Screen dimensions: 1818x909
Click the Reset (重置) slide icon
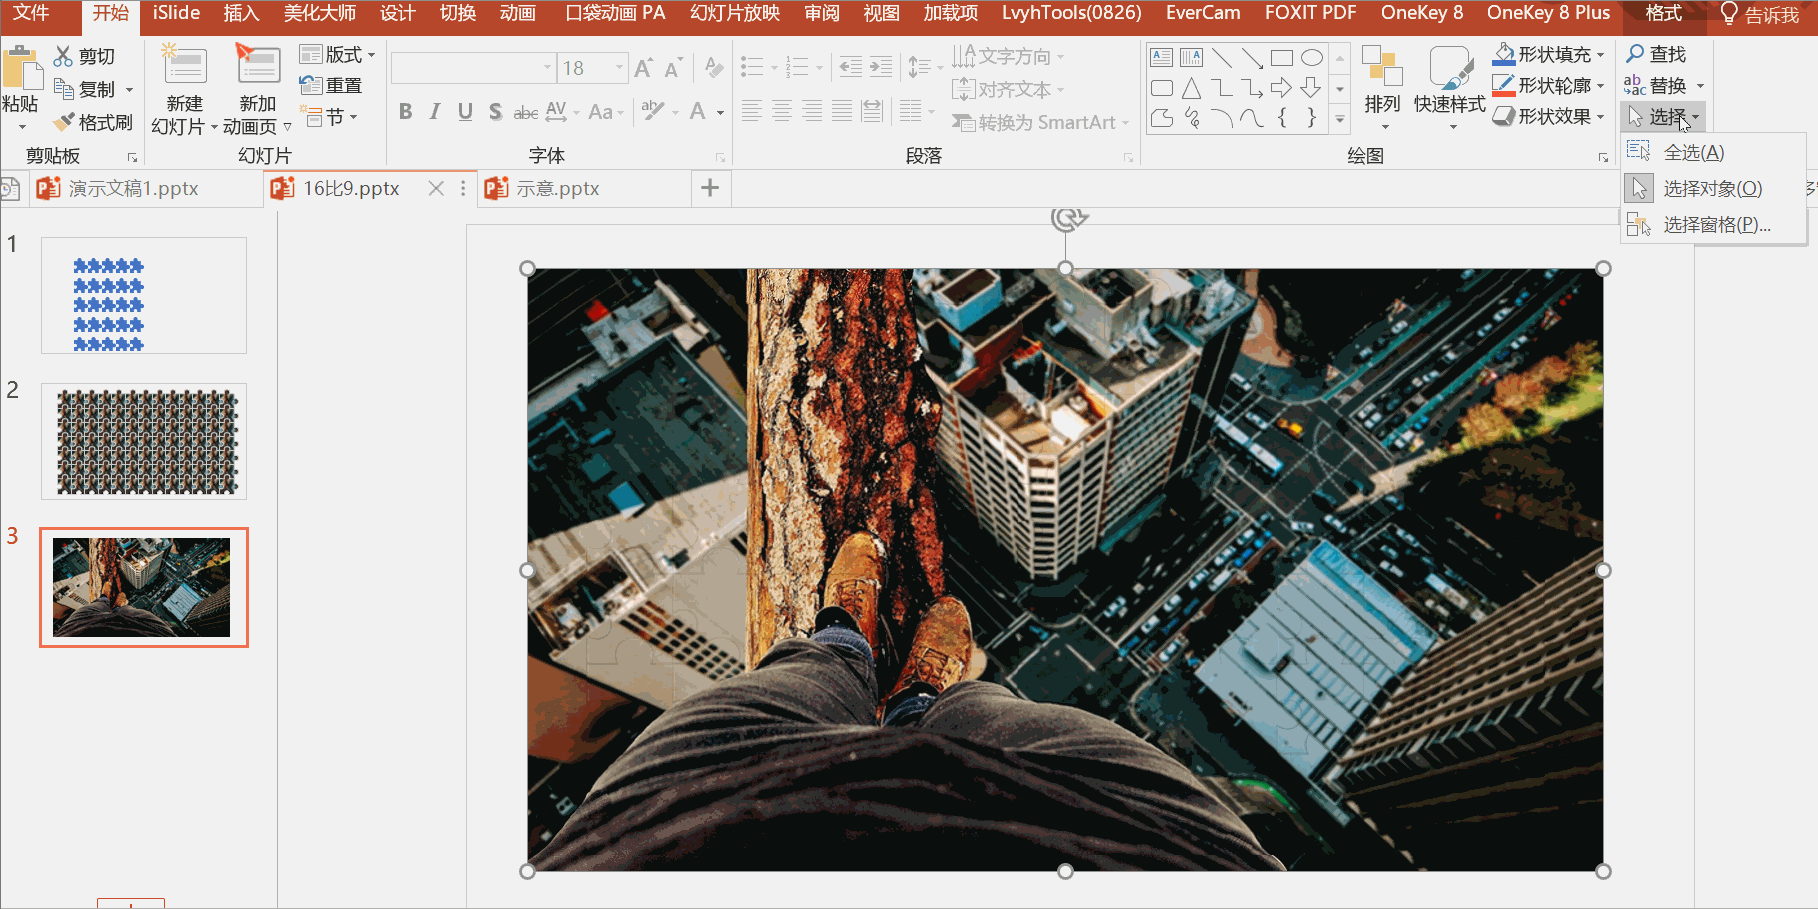pyautogui.click(x=311, y=86)
